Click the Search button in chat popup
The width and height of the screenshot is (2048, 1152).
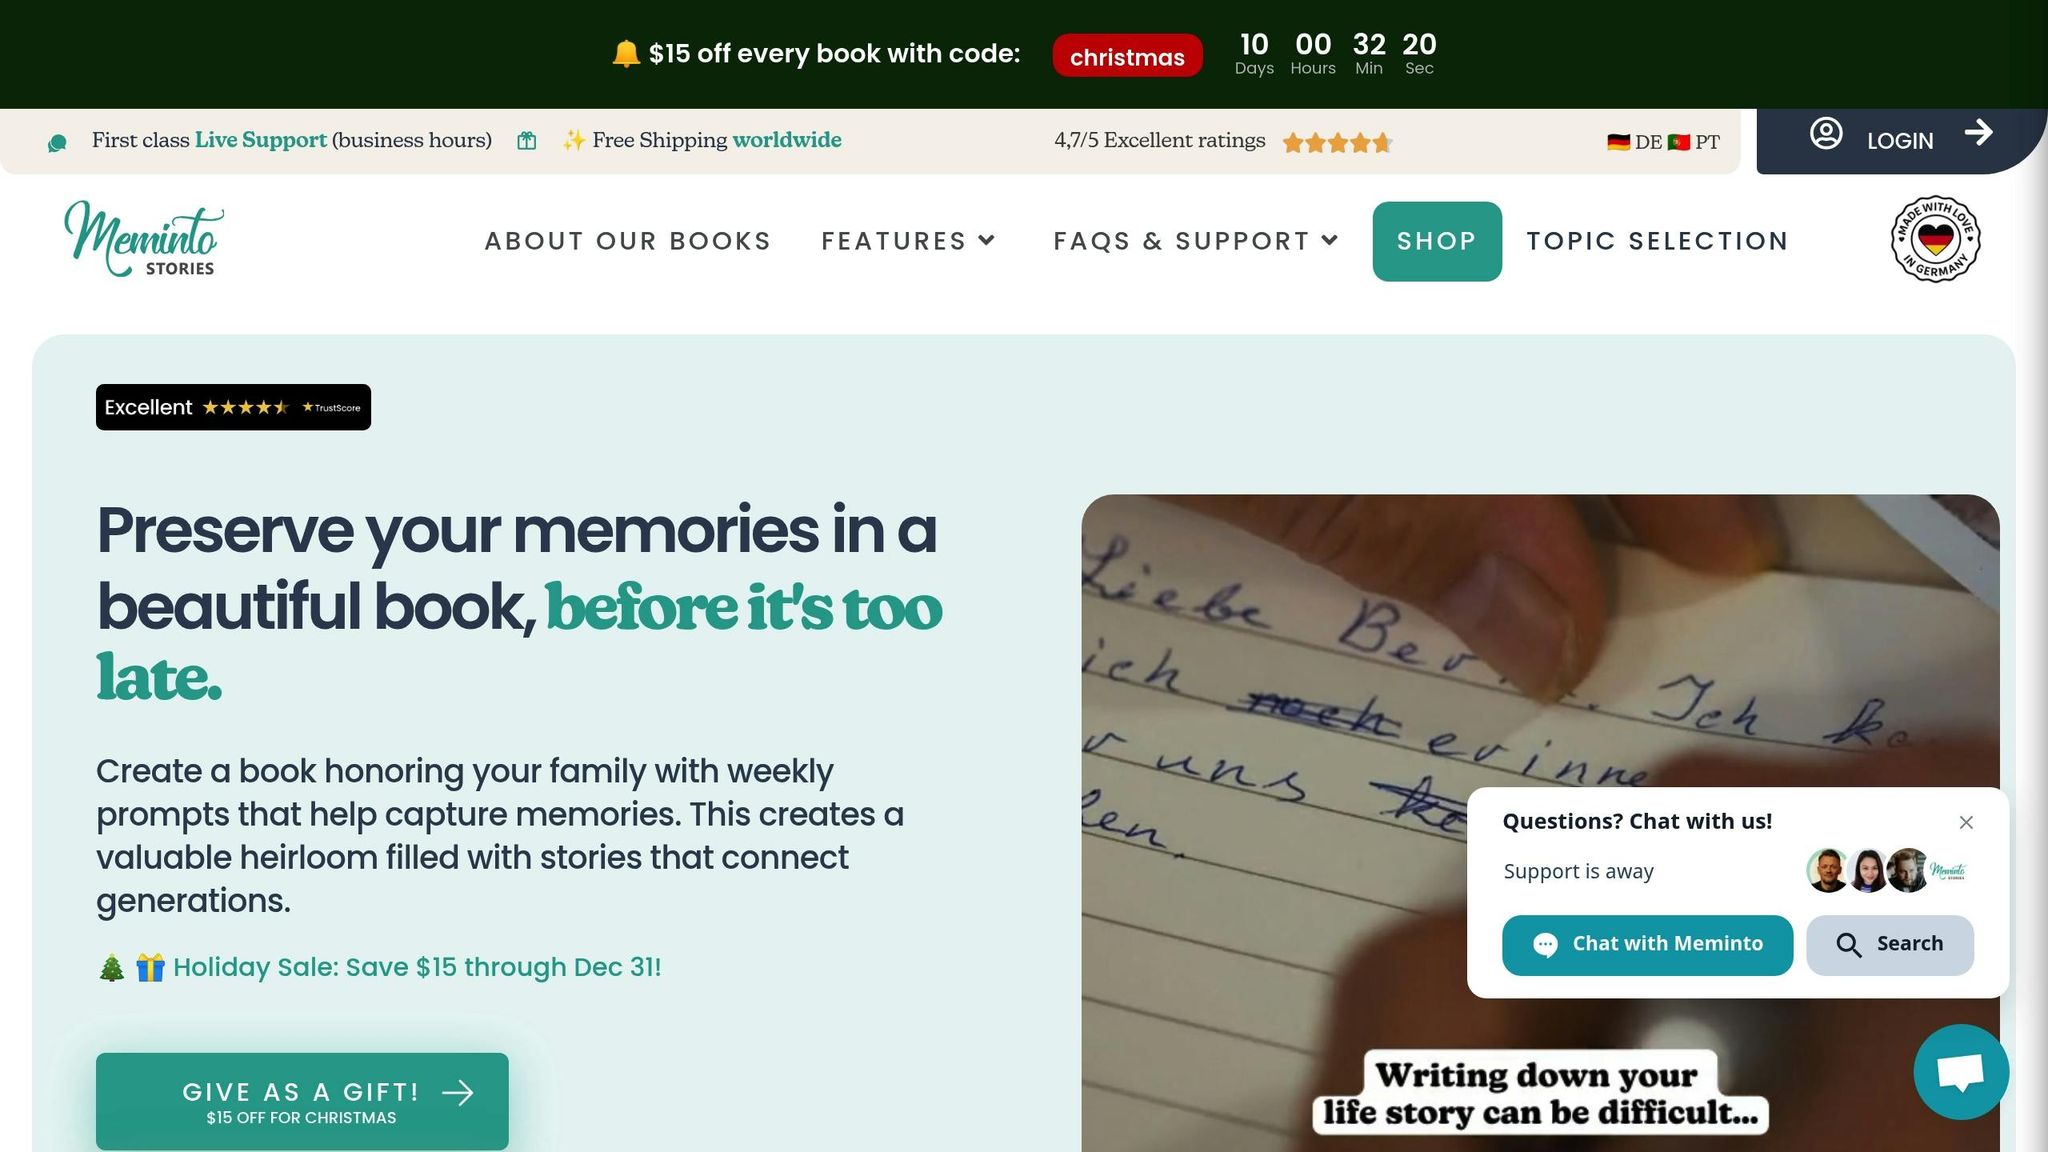click(x=1889, y=944)
